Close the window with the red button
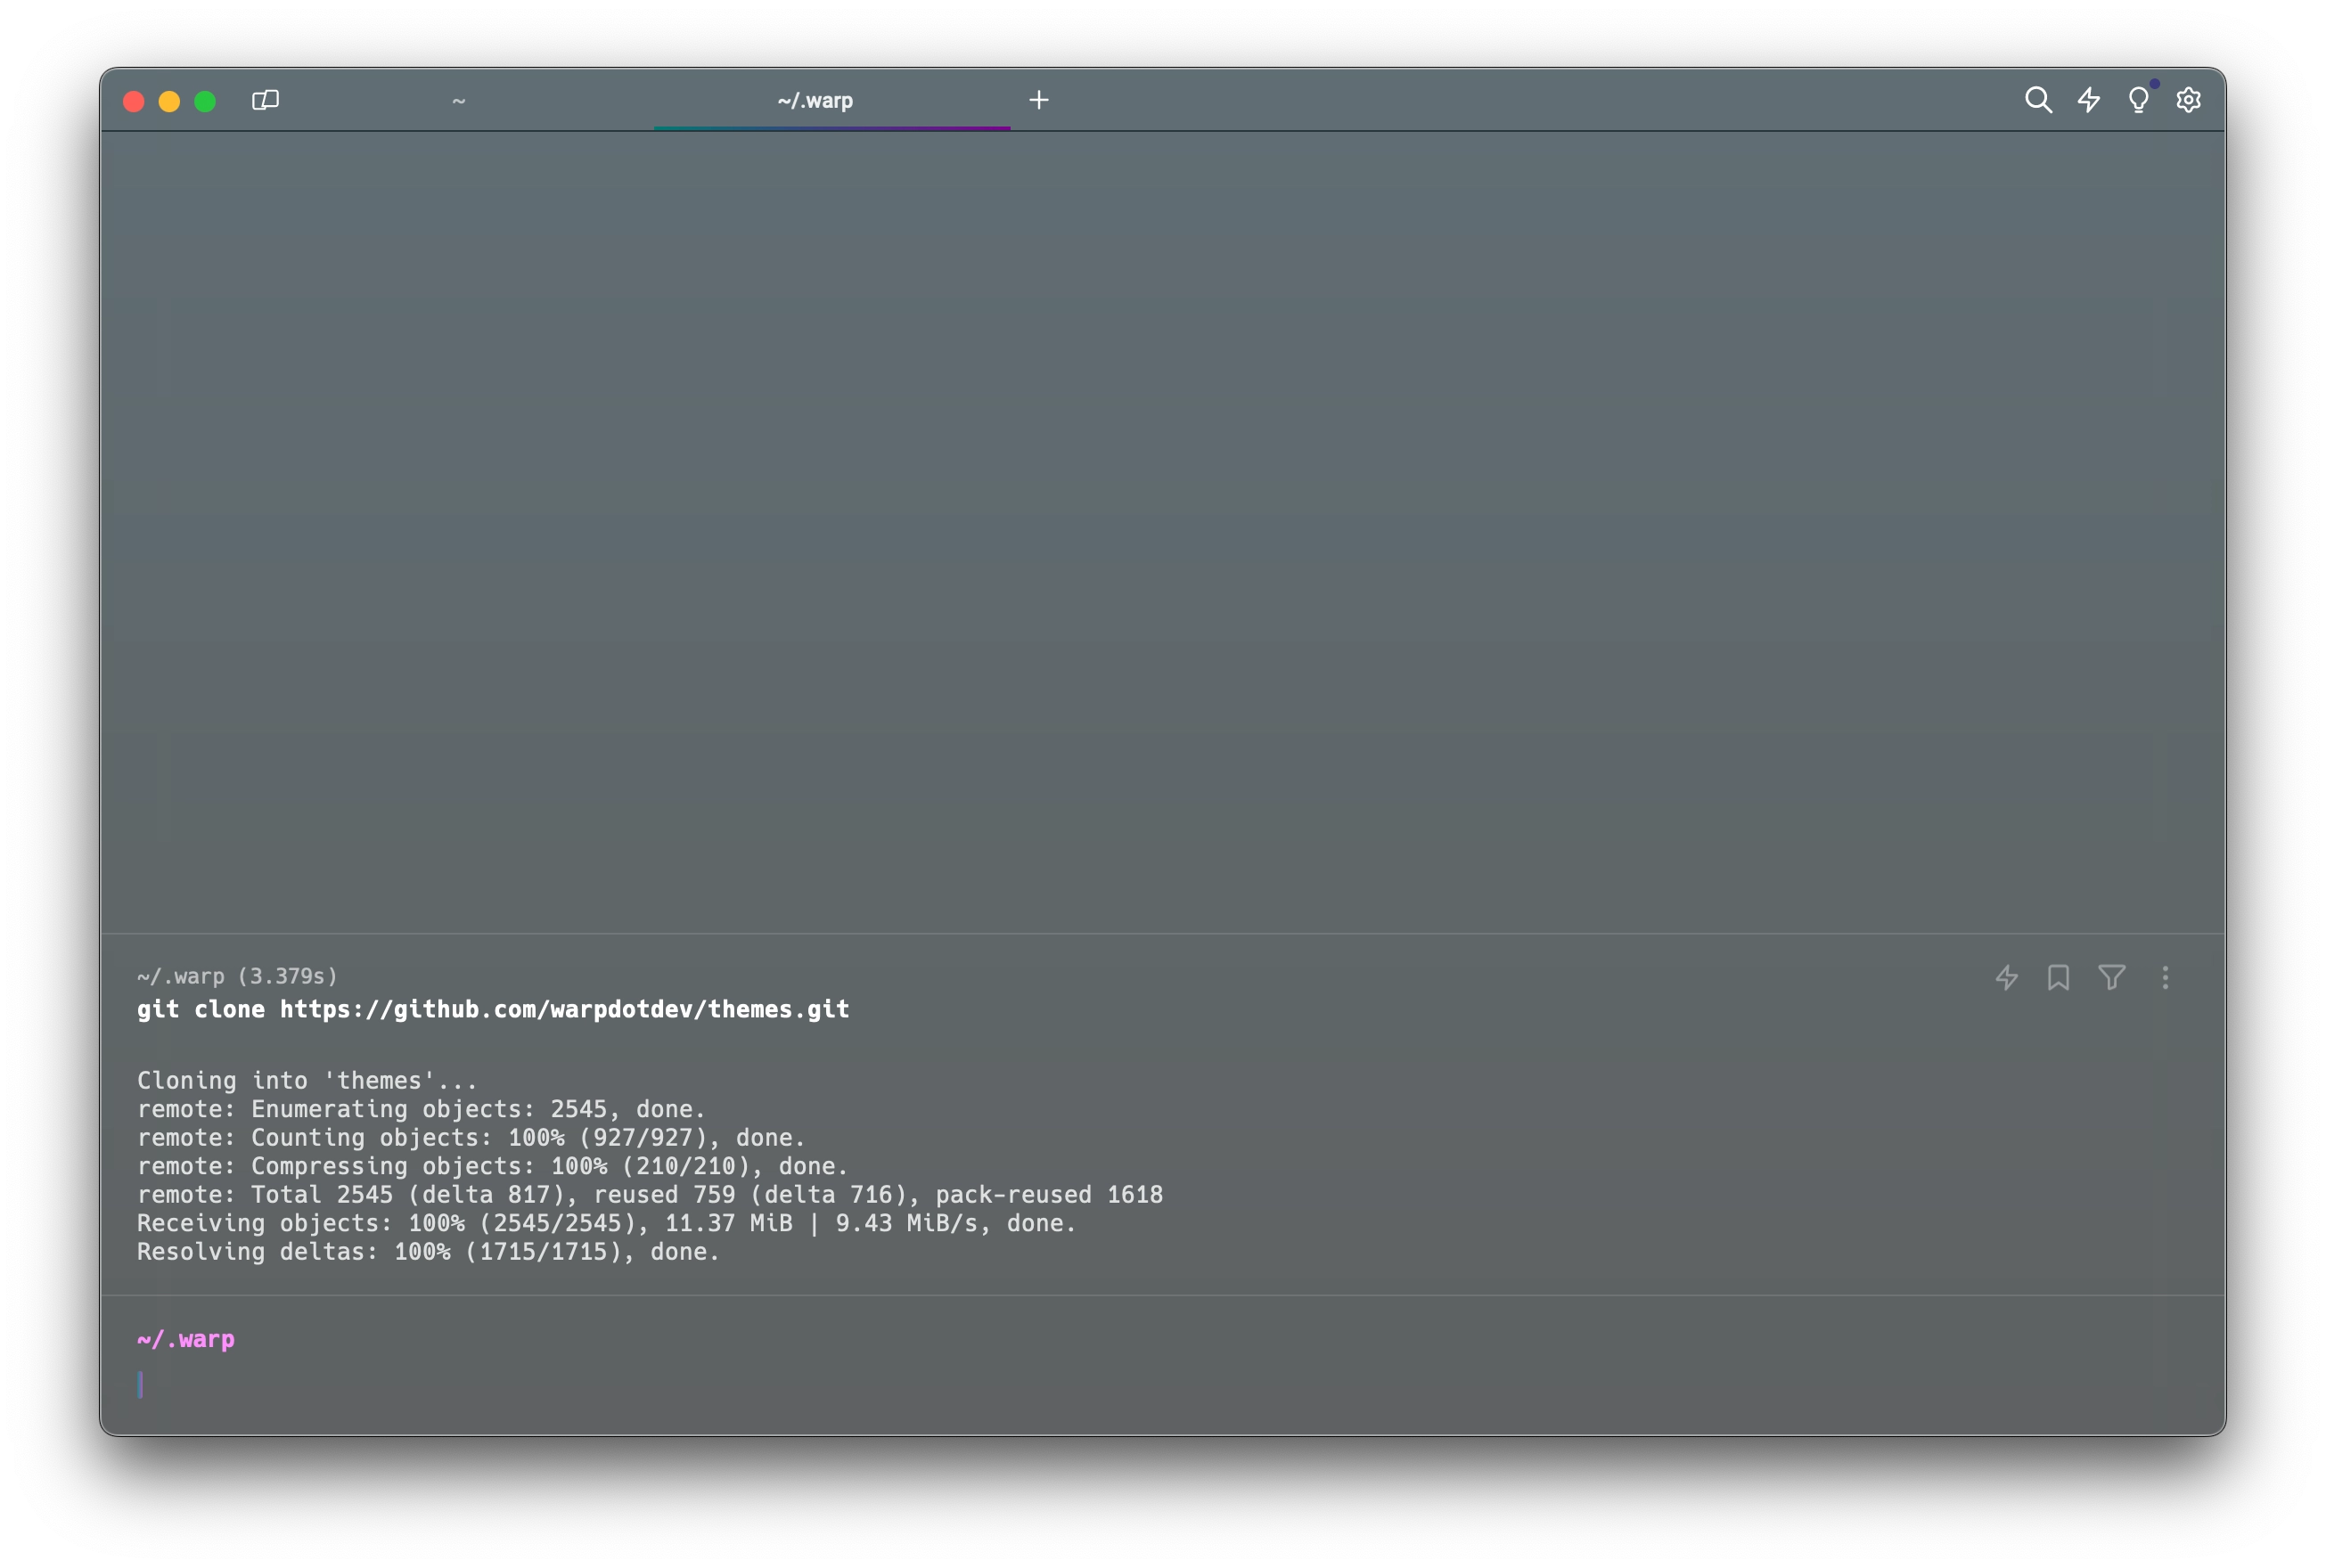The height and width of the screenshot is (1568, 2326). [133, 101]
